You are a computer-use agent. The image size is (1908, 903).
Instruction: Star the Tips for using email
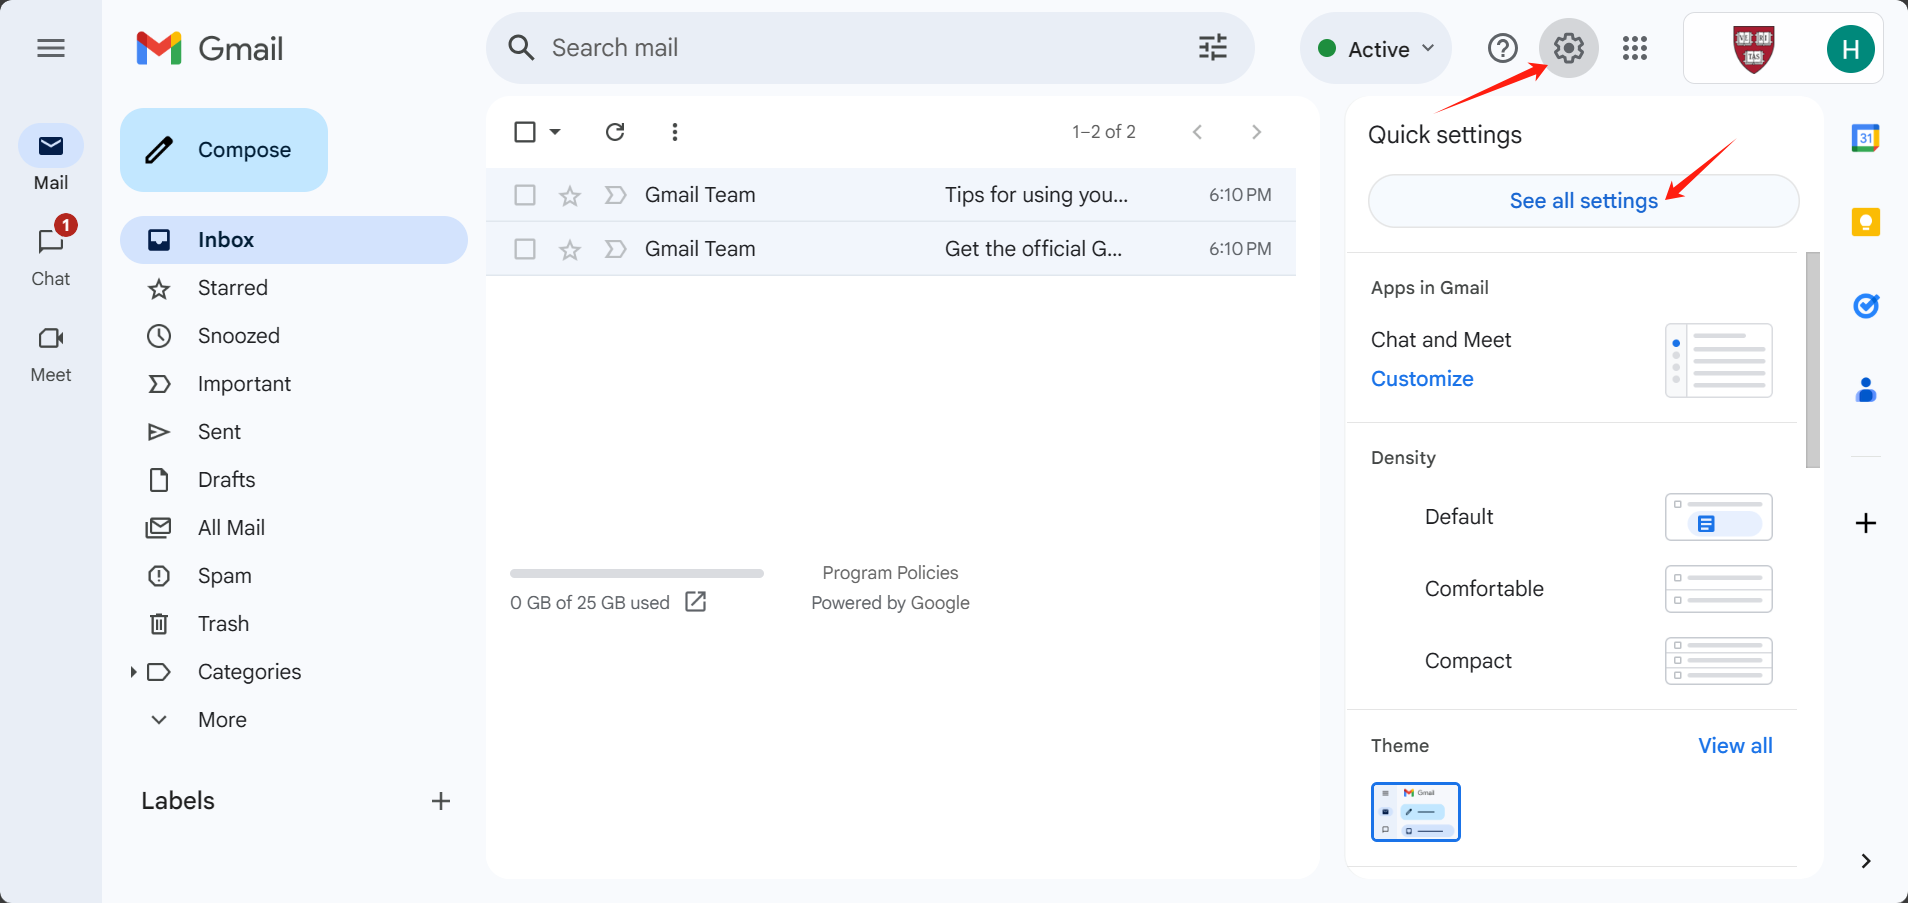tap(570, 196)
